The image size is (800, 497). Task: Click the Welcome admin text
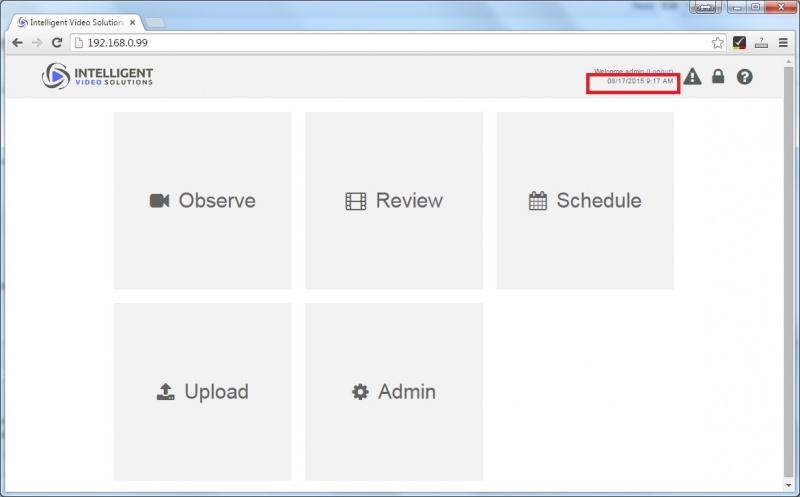pos(619,71)
